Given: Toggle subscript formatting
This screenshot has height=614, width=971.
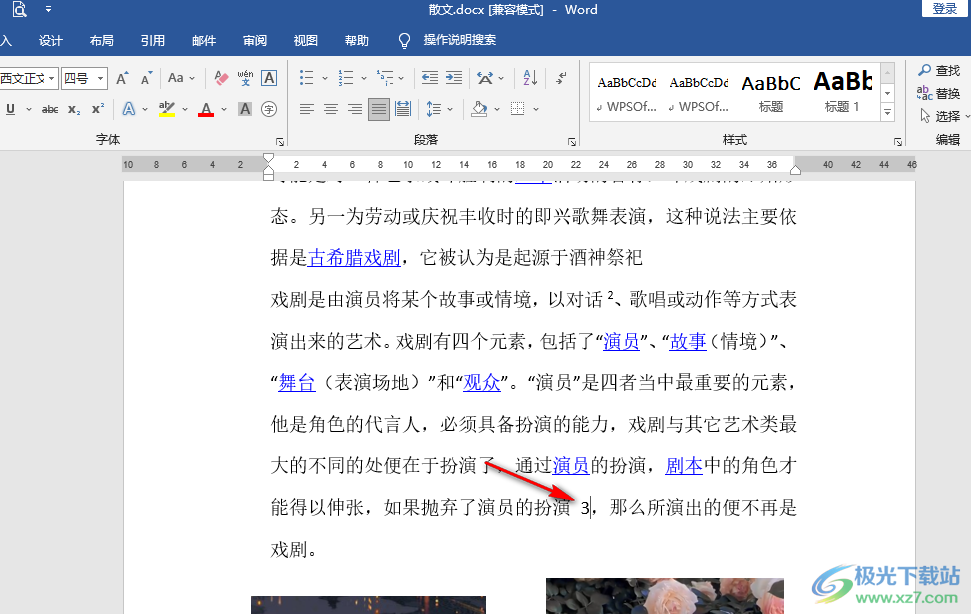Looking at the screenshot, I should (x=75, y=109).
